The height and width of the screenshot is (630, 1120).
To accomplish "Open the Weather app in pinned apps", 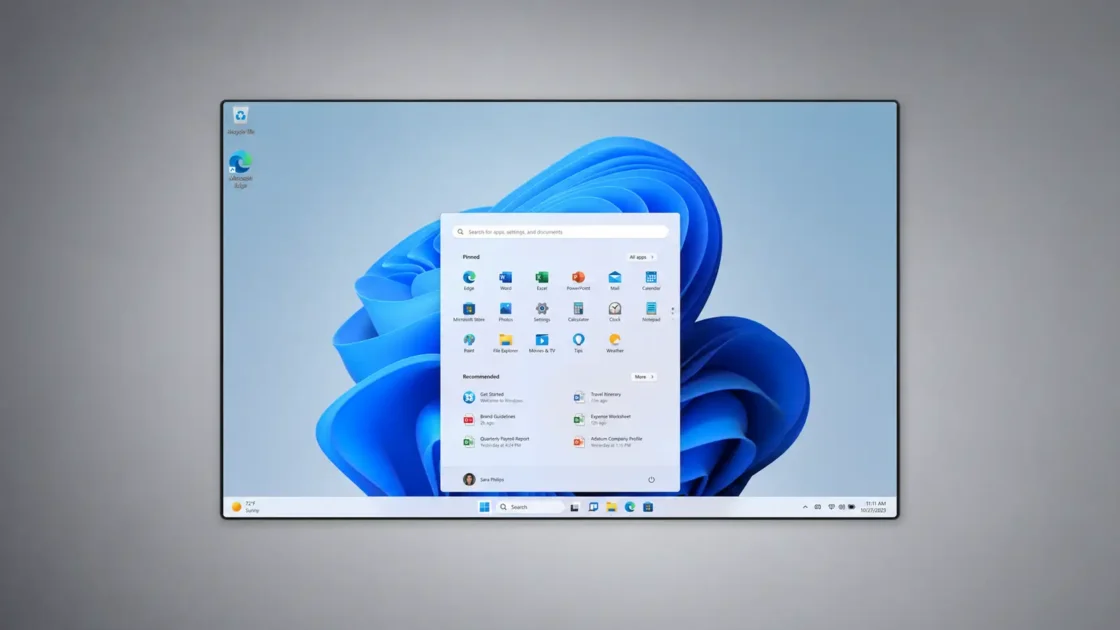I will point(614,343).
